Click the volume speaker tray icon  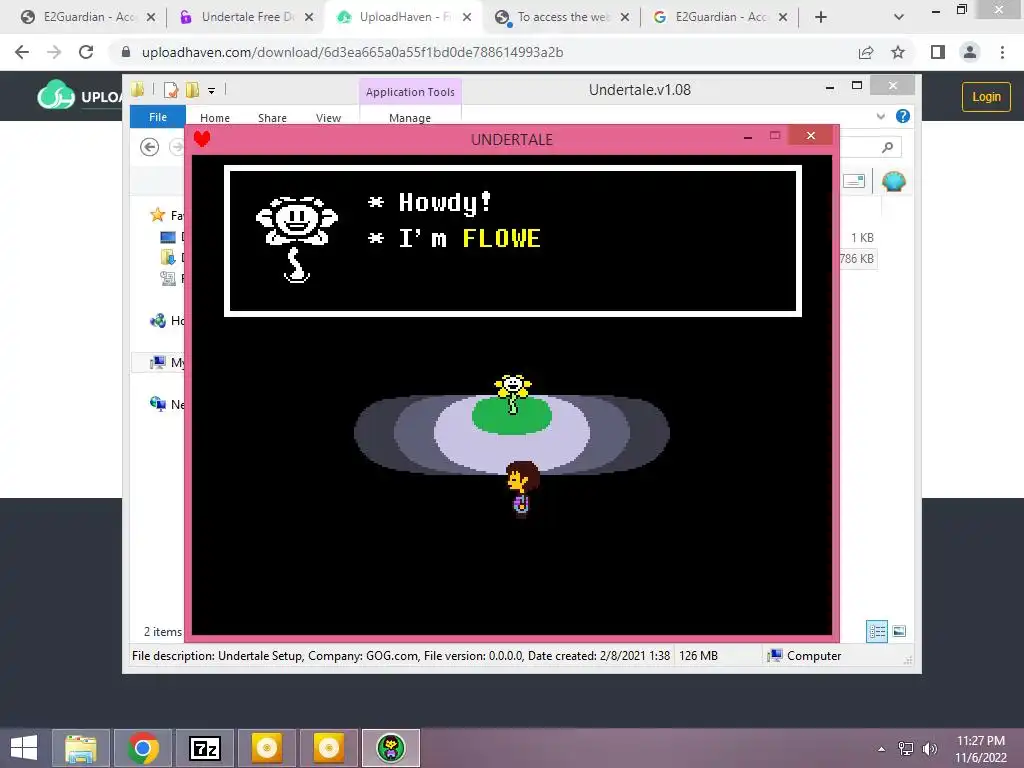pos(929,749)
